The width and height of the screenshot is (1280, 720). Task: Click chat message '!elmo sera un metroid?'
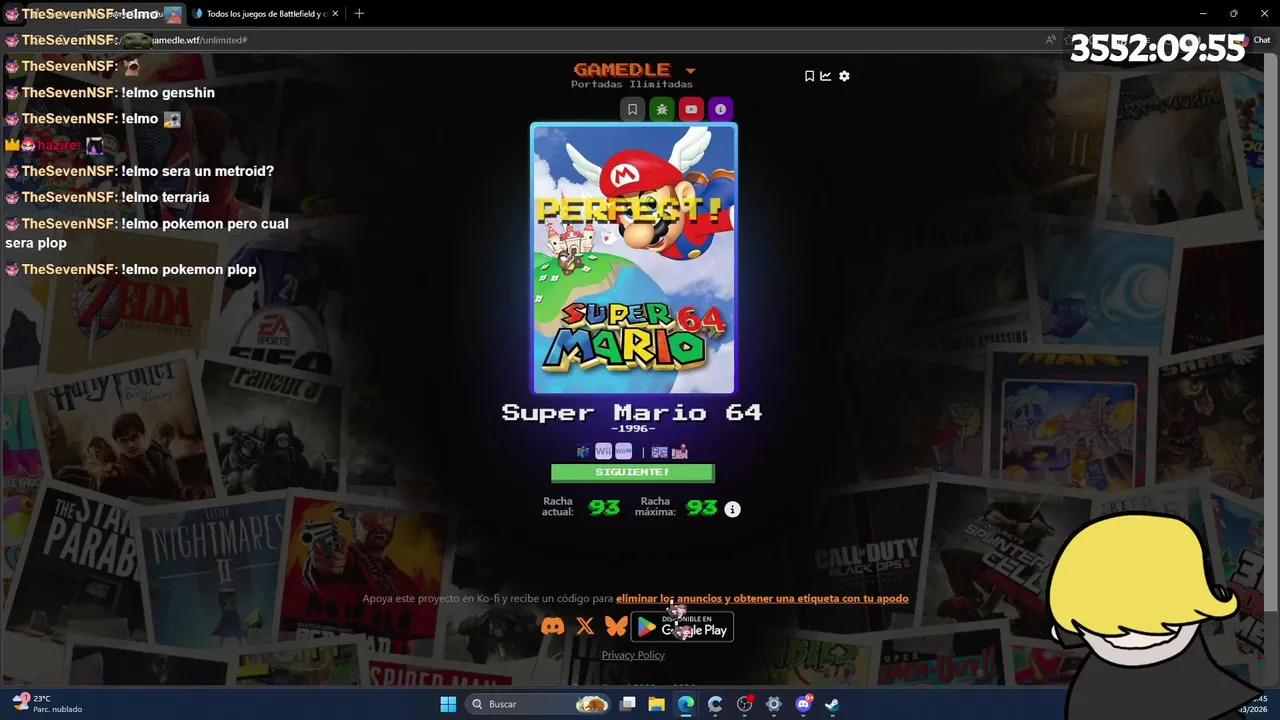[197, 171]
